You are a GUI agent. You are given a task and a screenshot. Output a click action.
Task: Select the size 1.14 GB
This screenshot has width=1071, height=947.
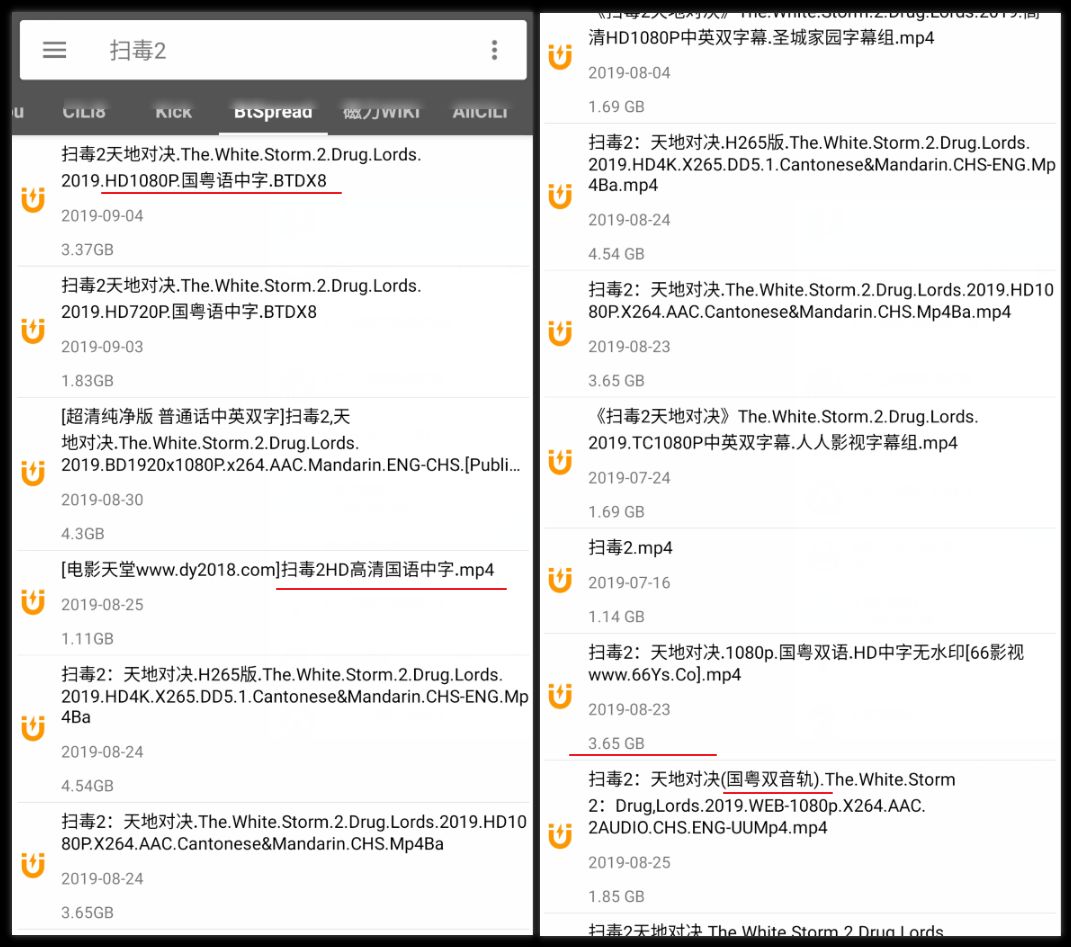click(616, 618)
